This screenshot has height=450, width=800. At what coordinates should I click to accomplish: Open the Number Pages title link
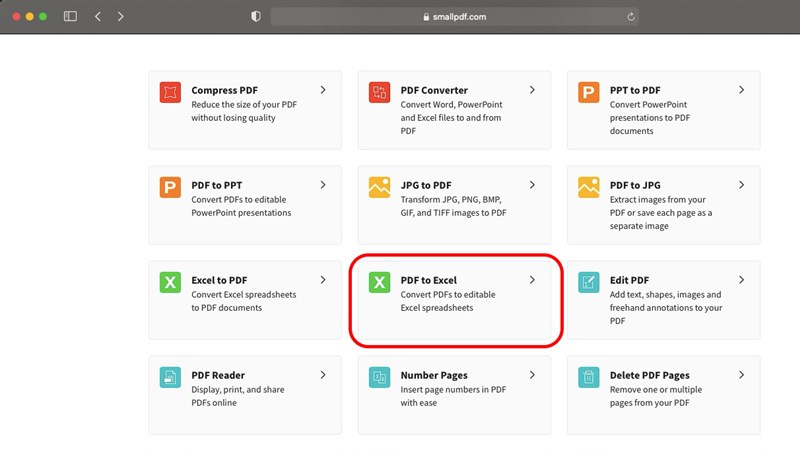pos(434,375)
